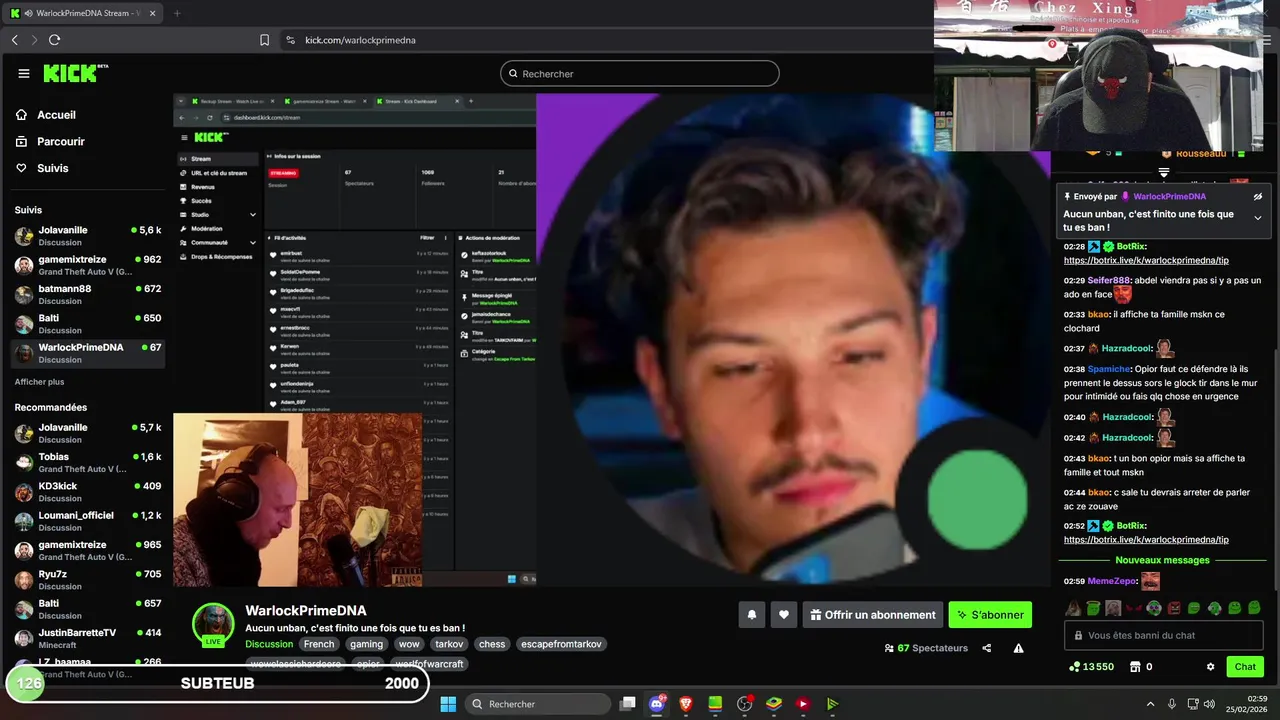Toggle the notification bell for channel
This screenshot has height=720, width=1280.
pos(752,615)
